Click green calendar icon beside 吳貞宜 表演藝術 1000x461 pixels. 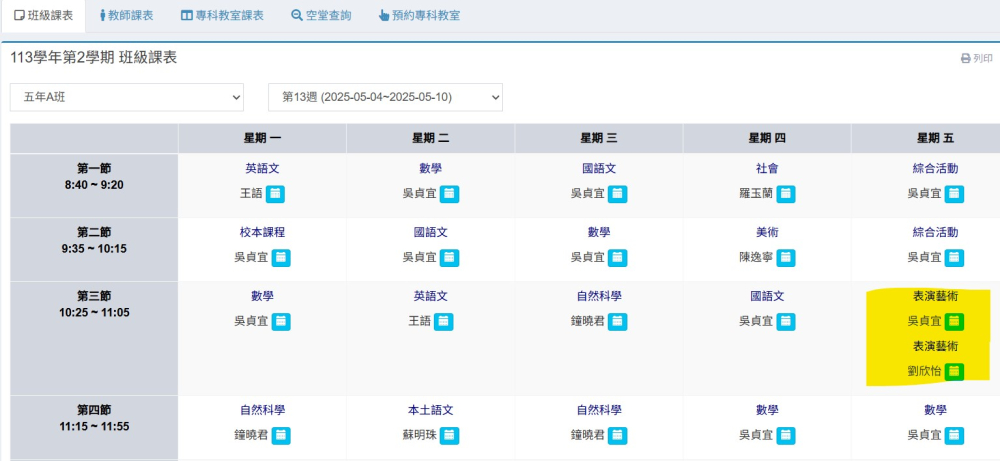954,321
